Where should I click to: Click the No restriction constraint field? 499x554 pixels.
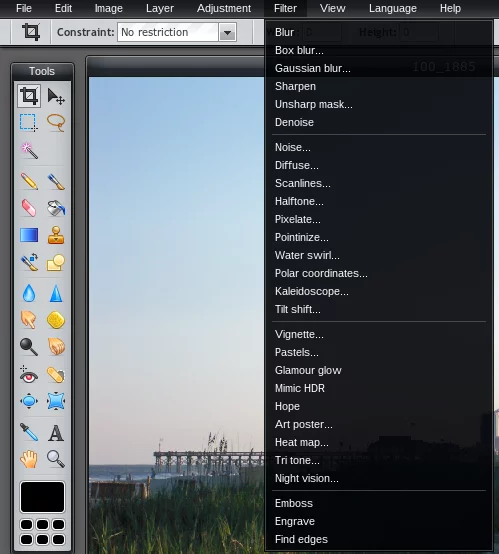[x=168, y=32]
